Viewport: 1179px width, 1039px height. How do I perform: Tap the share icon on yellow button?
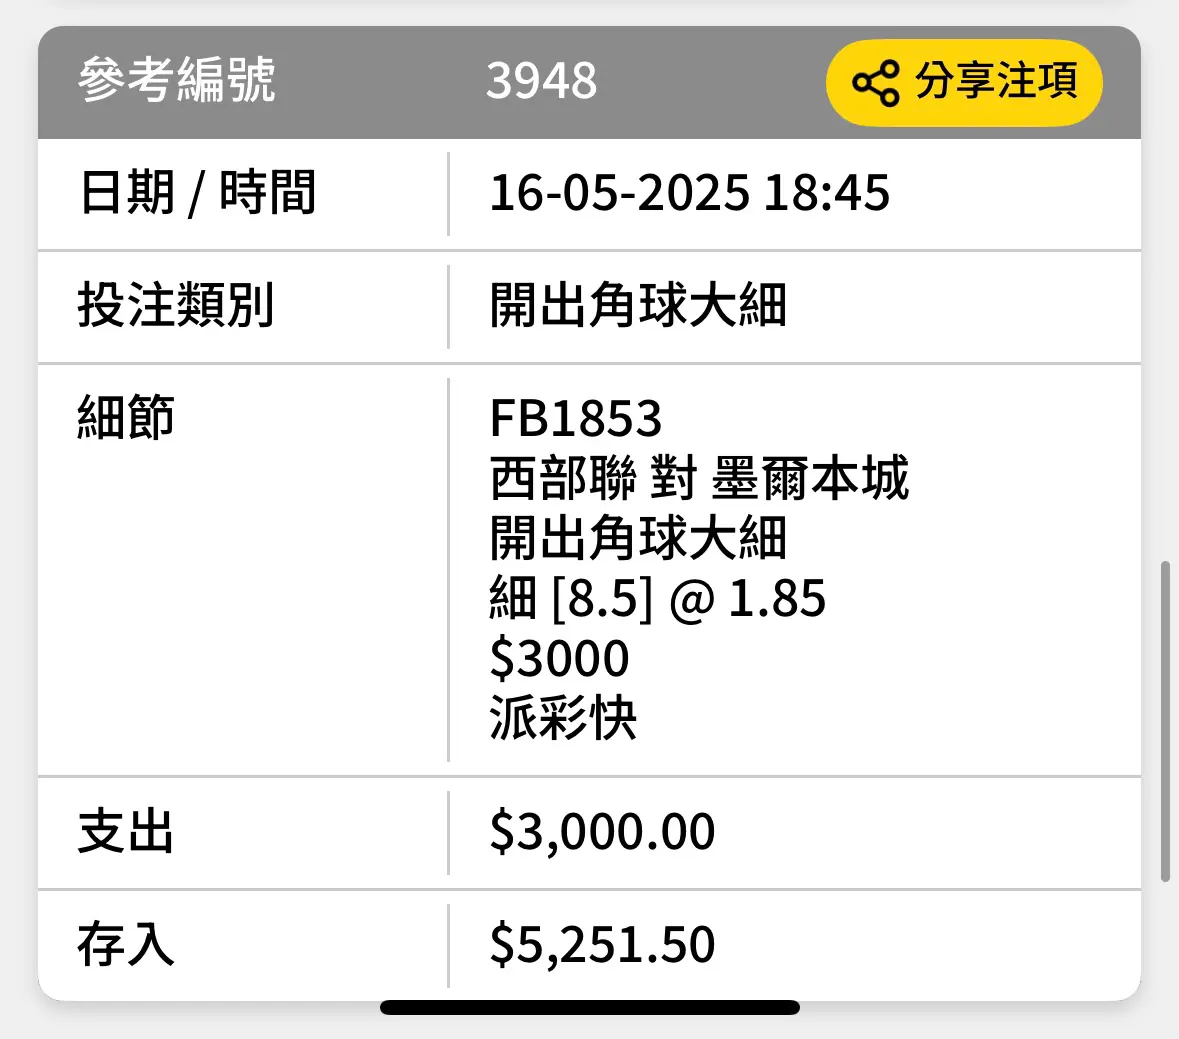[x=875, y=83]
